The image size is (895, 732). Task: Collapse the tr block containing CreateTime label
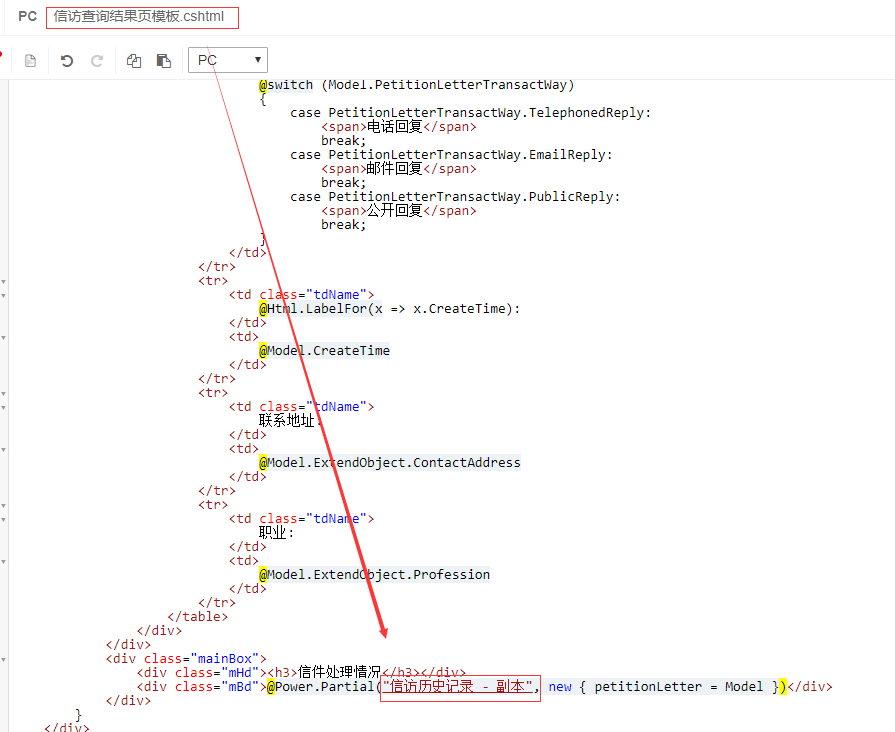tap(3, 281)
